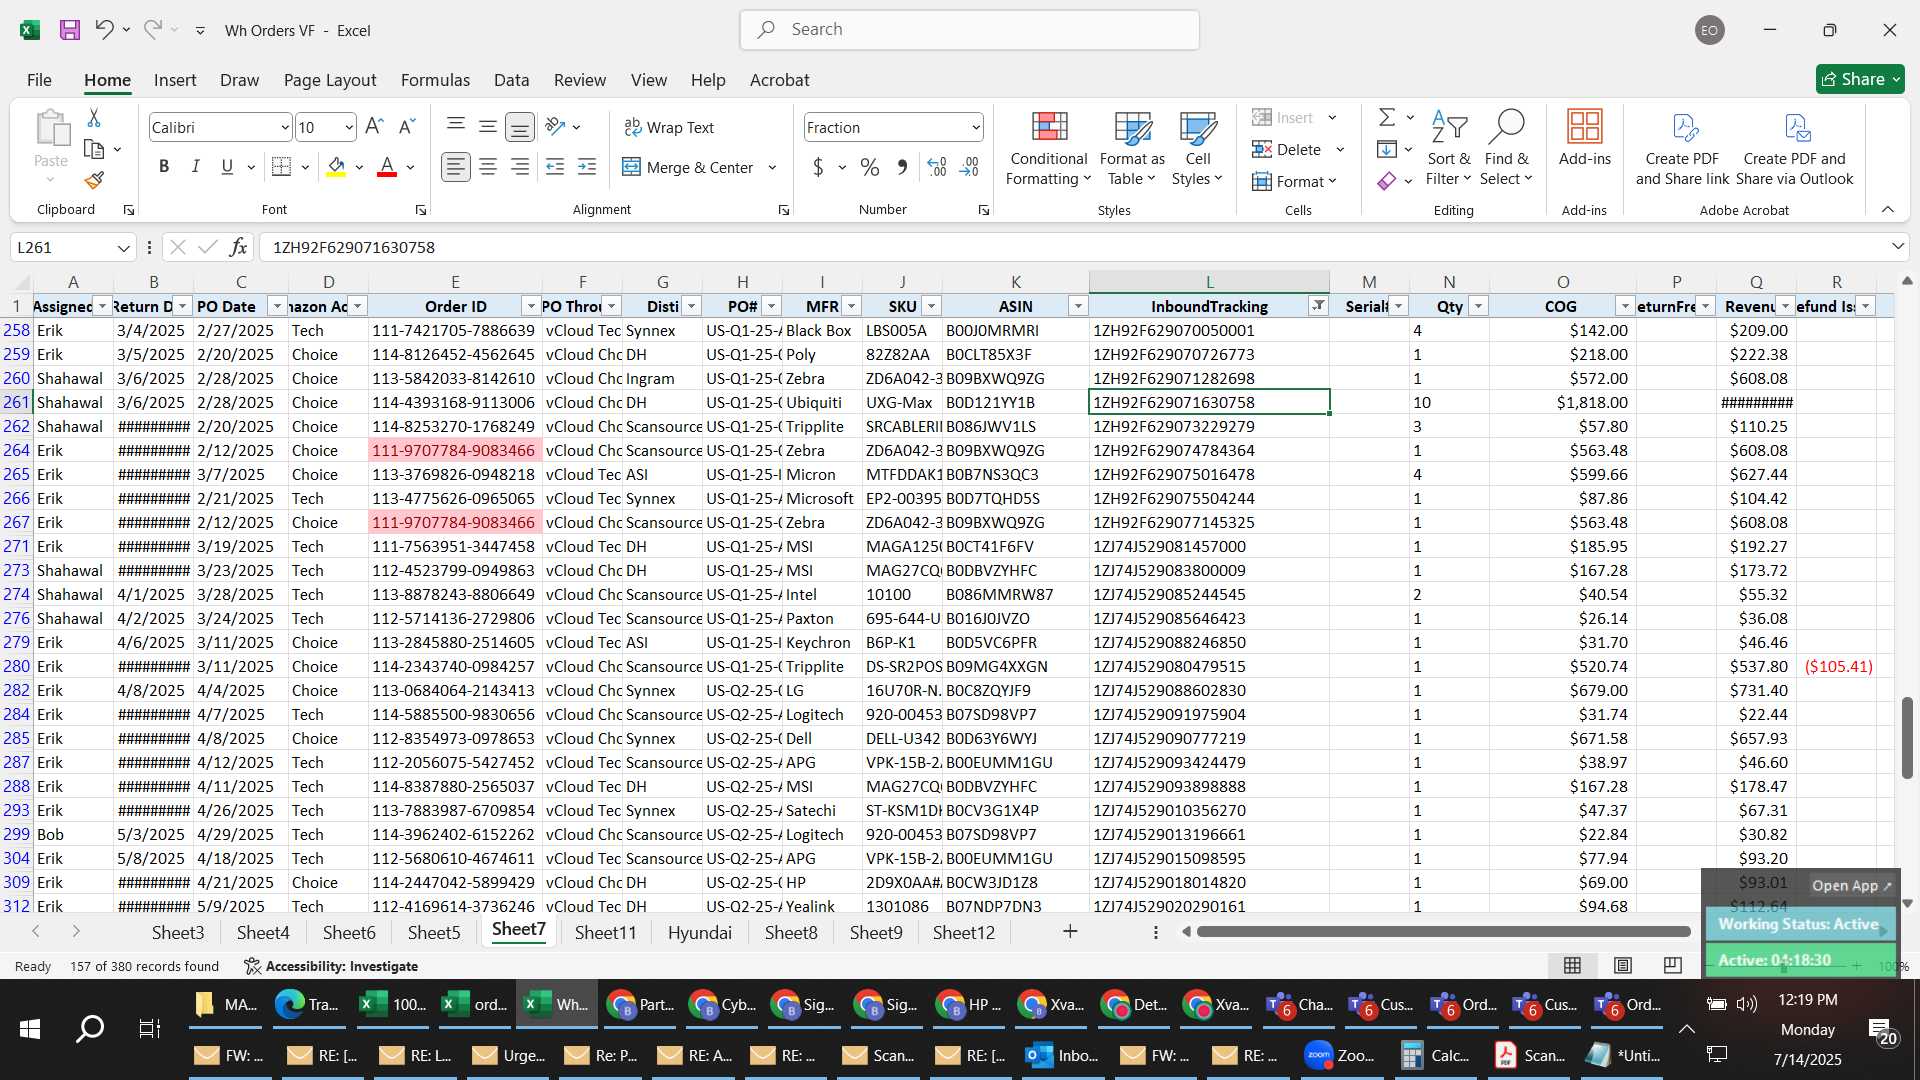This screenshot has height=1080, width=1920.
Task: Open Order ID column filter dropdown
Action: click(x=531, y=306)
